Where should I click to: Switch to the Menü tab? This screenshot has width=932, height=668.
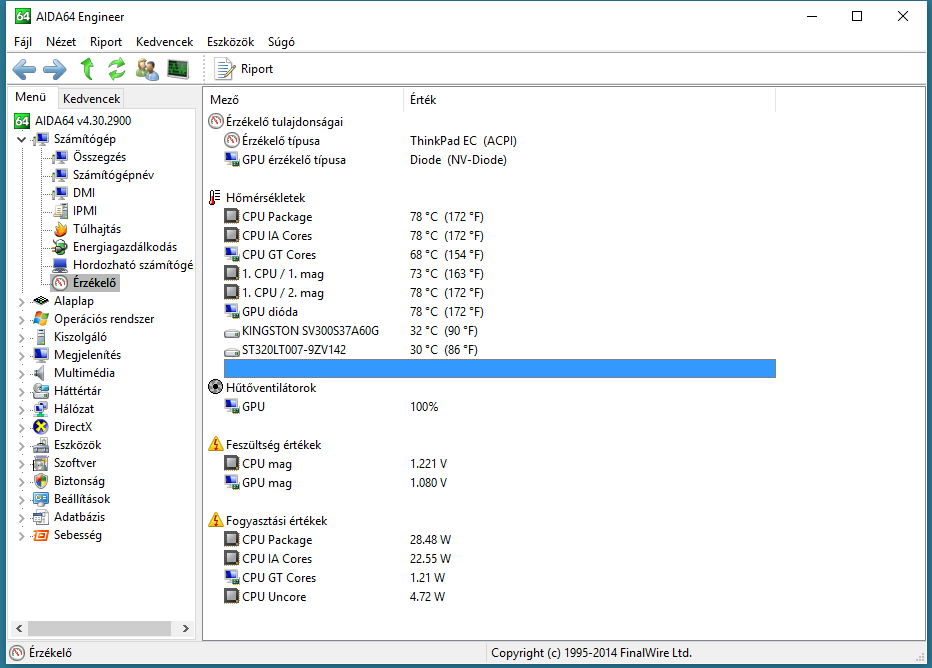coord(31,97)
